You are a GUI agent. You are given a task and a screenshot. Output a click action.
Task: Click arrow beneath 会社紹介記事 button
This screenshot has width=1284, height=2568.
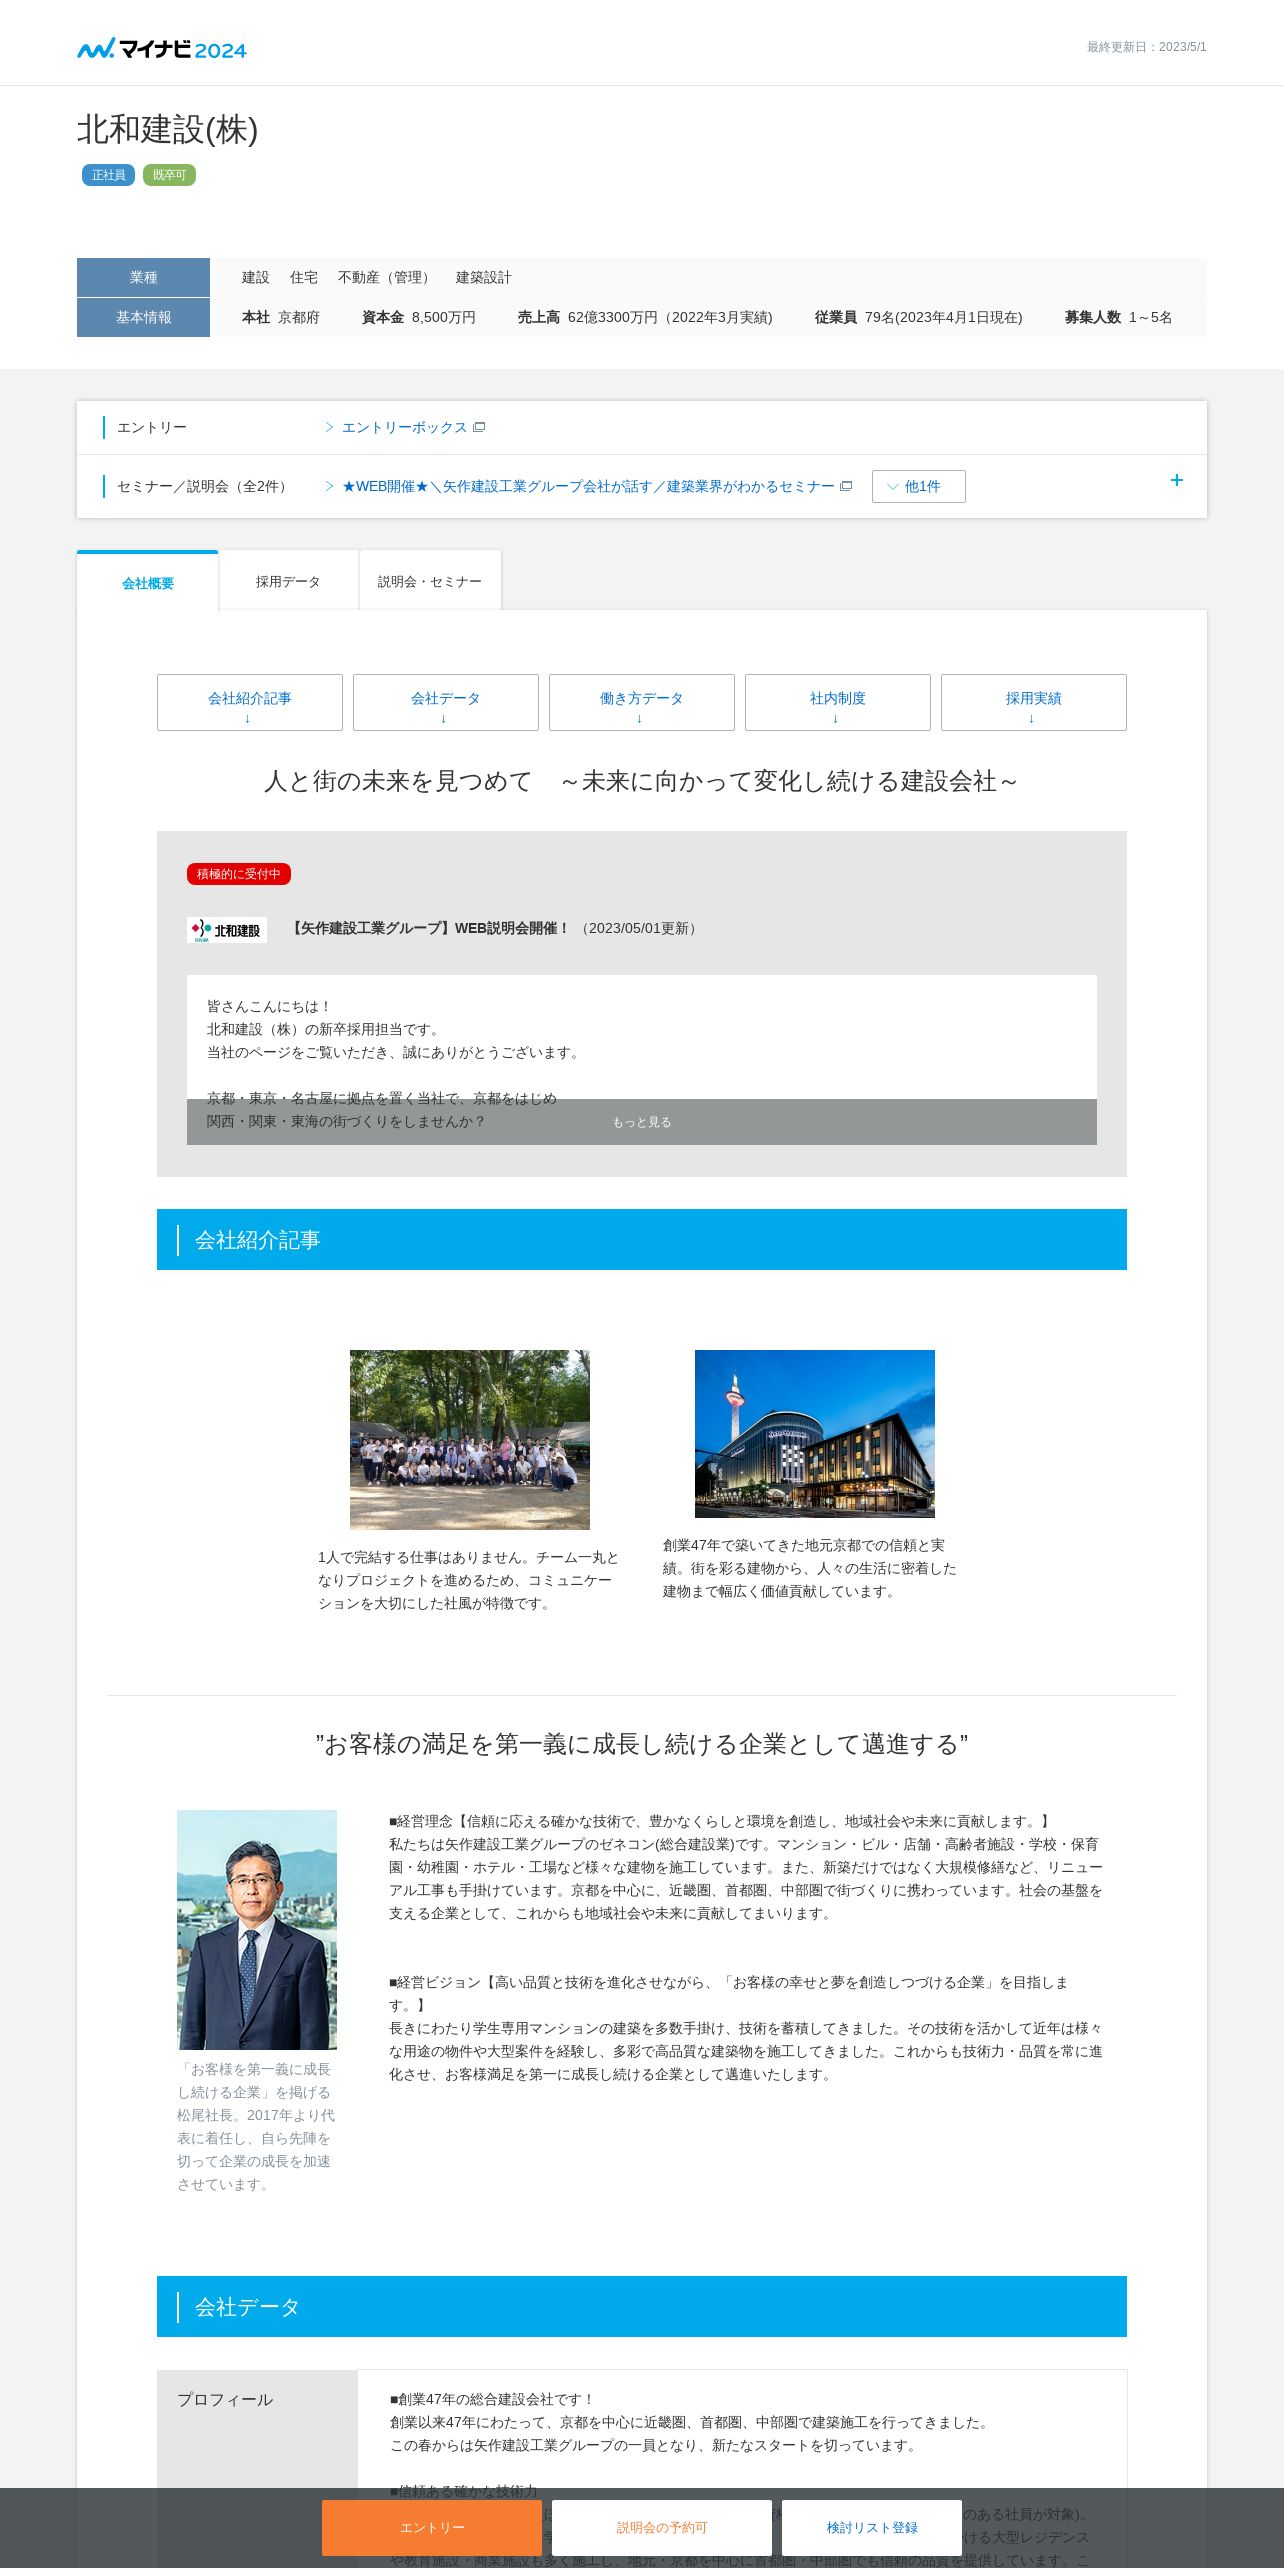(248, 718)
